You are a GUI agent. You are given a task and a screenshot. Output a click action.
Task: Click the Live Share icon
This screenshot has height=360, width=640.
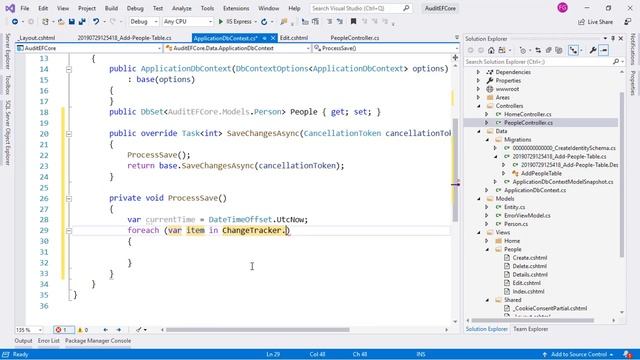(581, 22)
